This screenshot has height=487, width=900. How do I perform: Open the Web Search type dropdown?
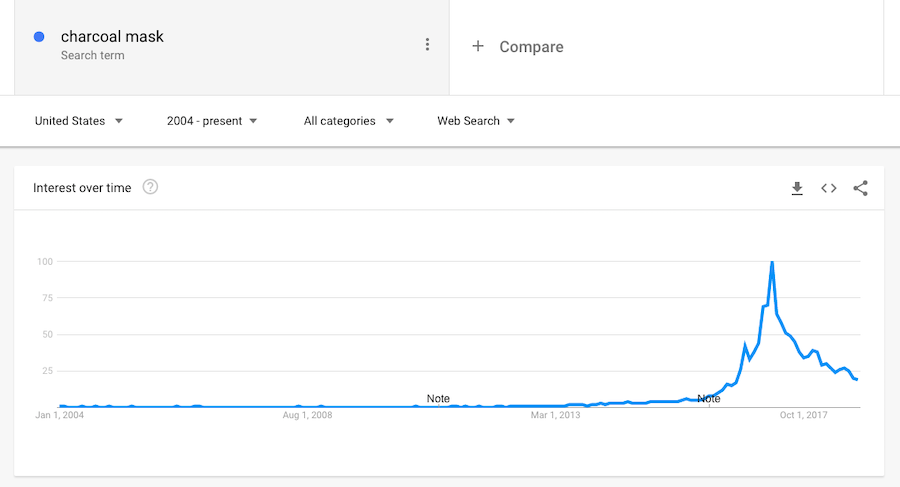click(476, 121)
